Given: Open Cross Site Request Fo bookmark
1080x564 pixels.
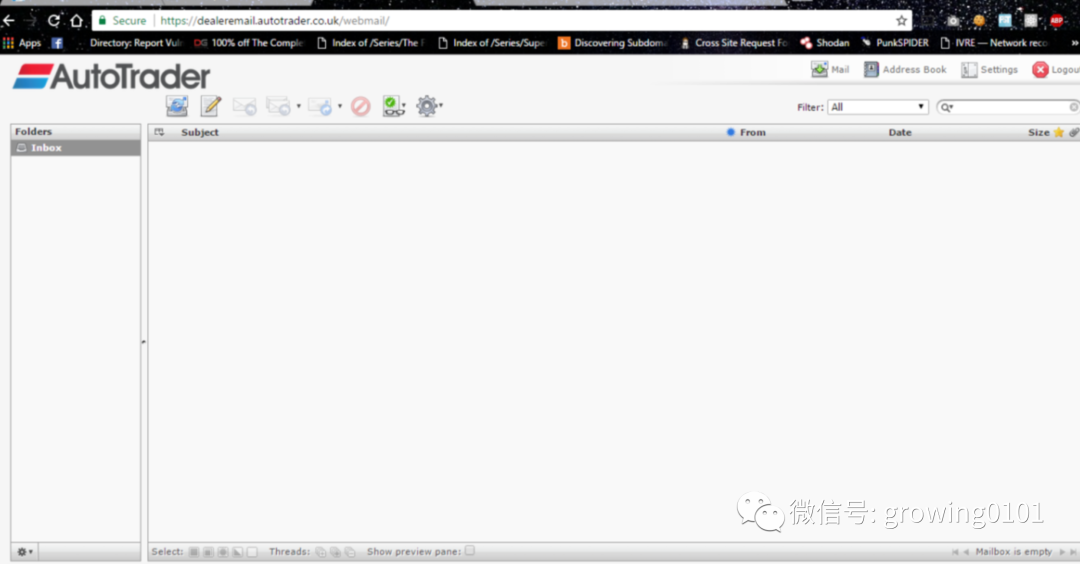Looking at the screenshot, I should coord(734,43).
